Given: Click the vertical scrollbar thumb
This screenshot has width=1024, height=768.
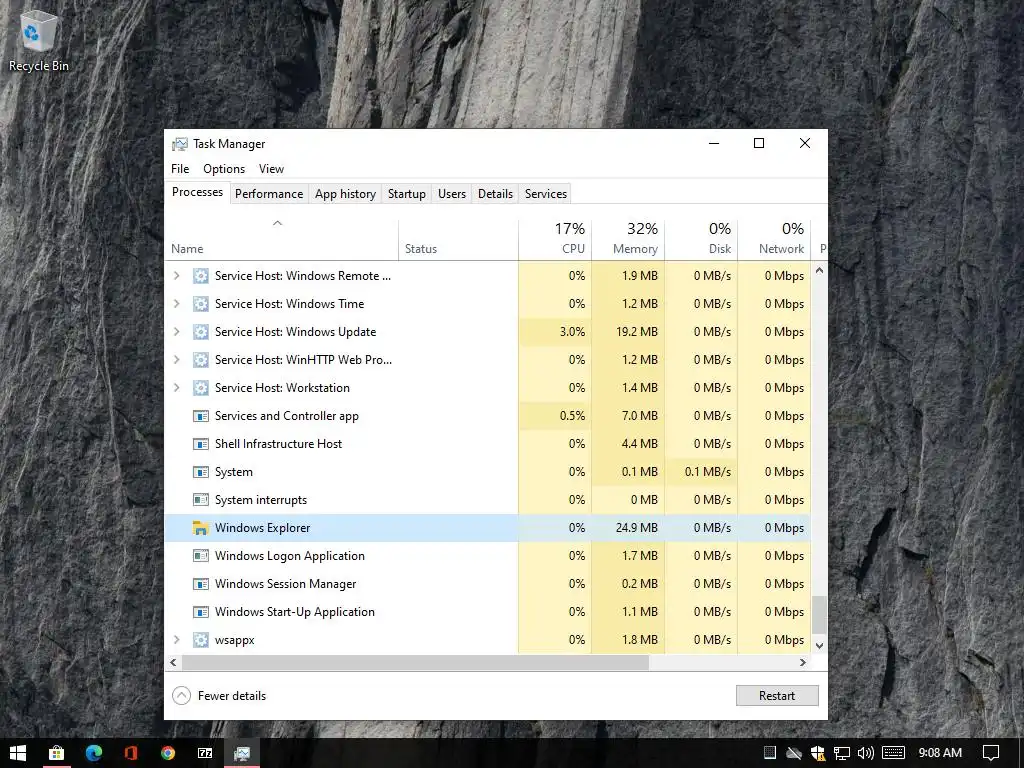Looking at the screenshot, I should 819,615.
